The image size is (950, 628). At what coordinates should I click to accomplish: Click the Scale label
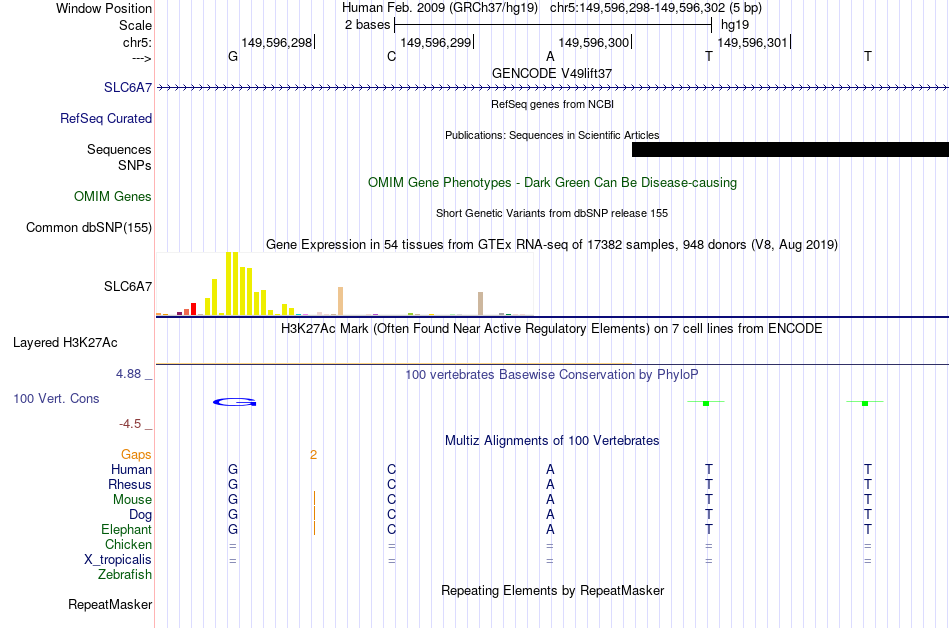coord(136,25)
